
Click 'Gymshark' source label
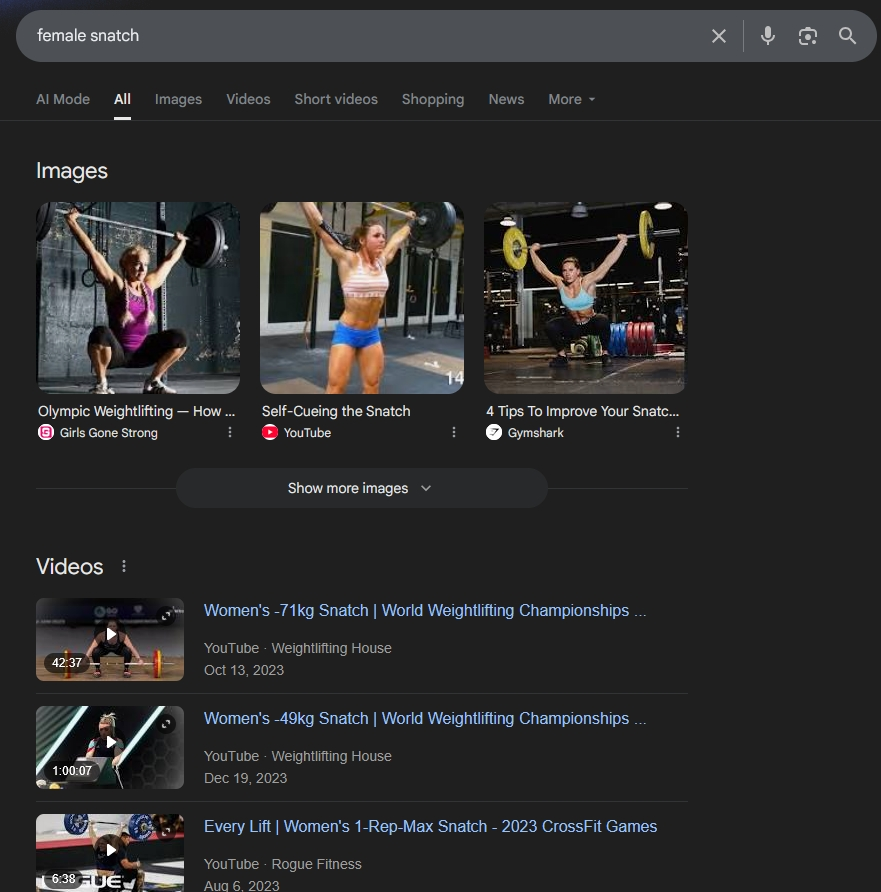(x=536, y=433)
